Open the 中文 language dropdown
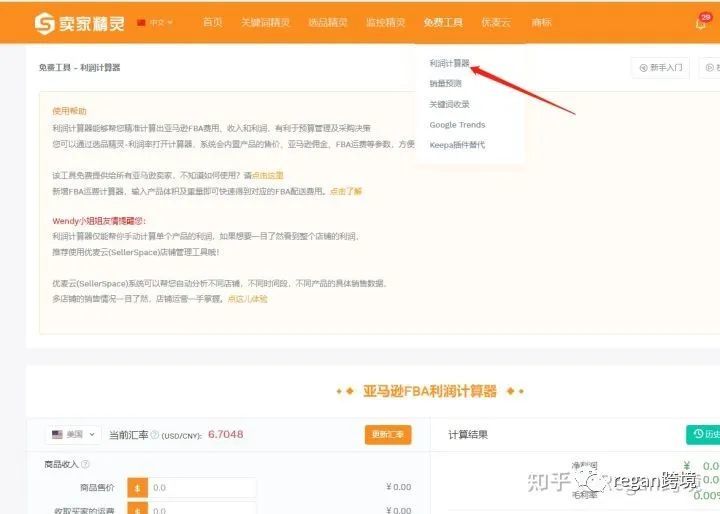This screenshot has width=720, height=514. click(160, 23)
